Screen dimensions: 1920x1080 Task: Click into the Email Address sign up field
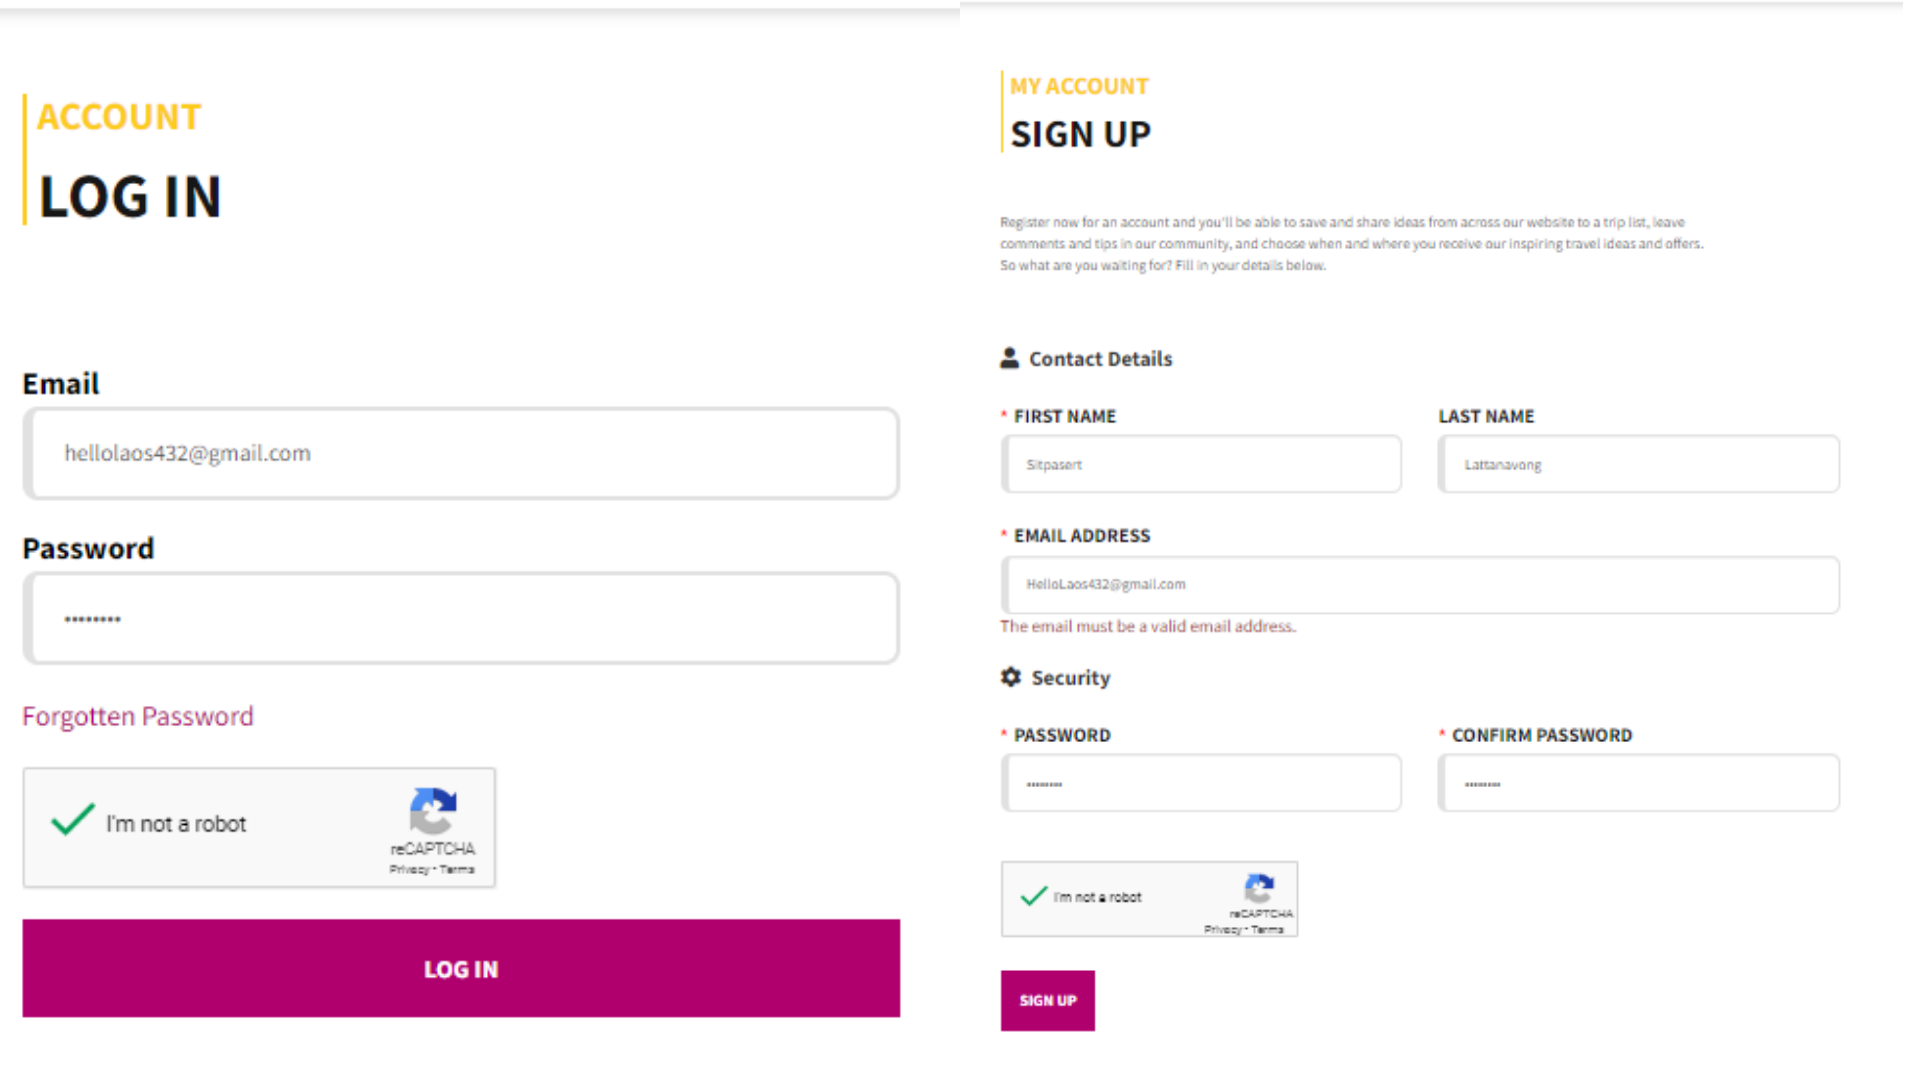tap(1420, 585)
